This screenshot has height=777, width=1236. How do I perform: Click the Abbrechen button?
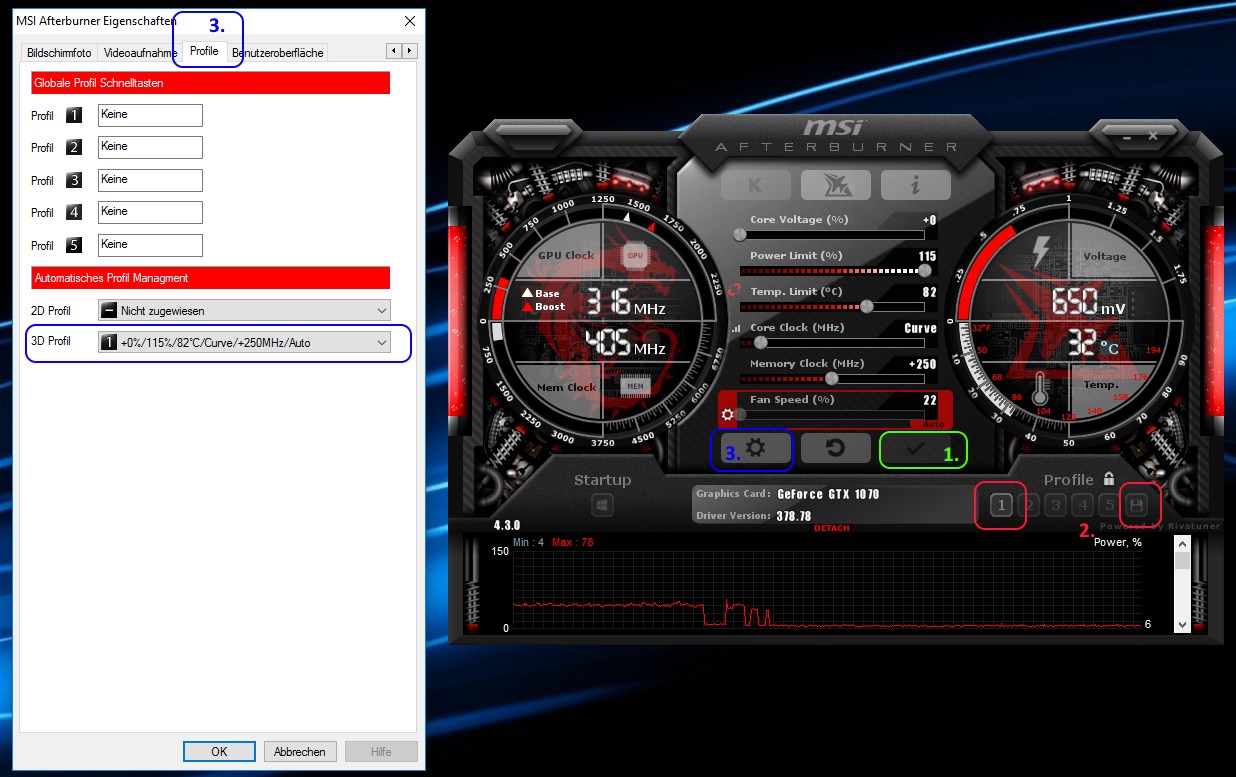coord(300,752)
